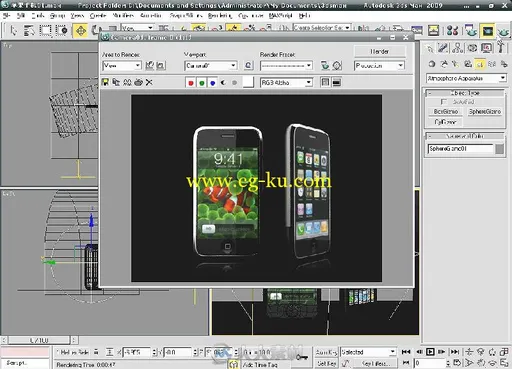Open the Production render mode dropdown
Image resolution: width=512 pixels, height=369 pixels.
379,66
